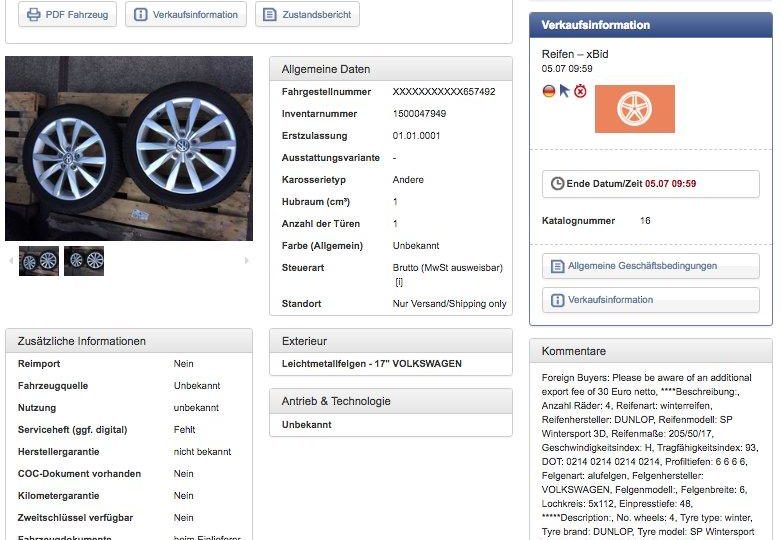Click the Standort value Nur Versand/Shipping only
The height and width of the screenshot is (540, 781).
pos(449,303)
